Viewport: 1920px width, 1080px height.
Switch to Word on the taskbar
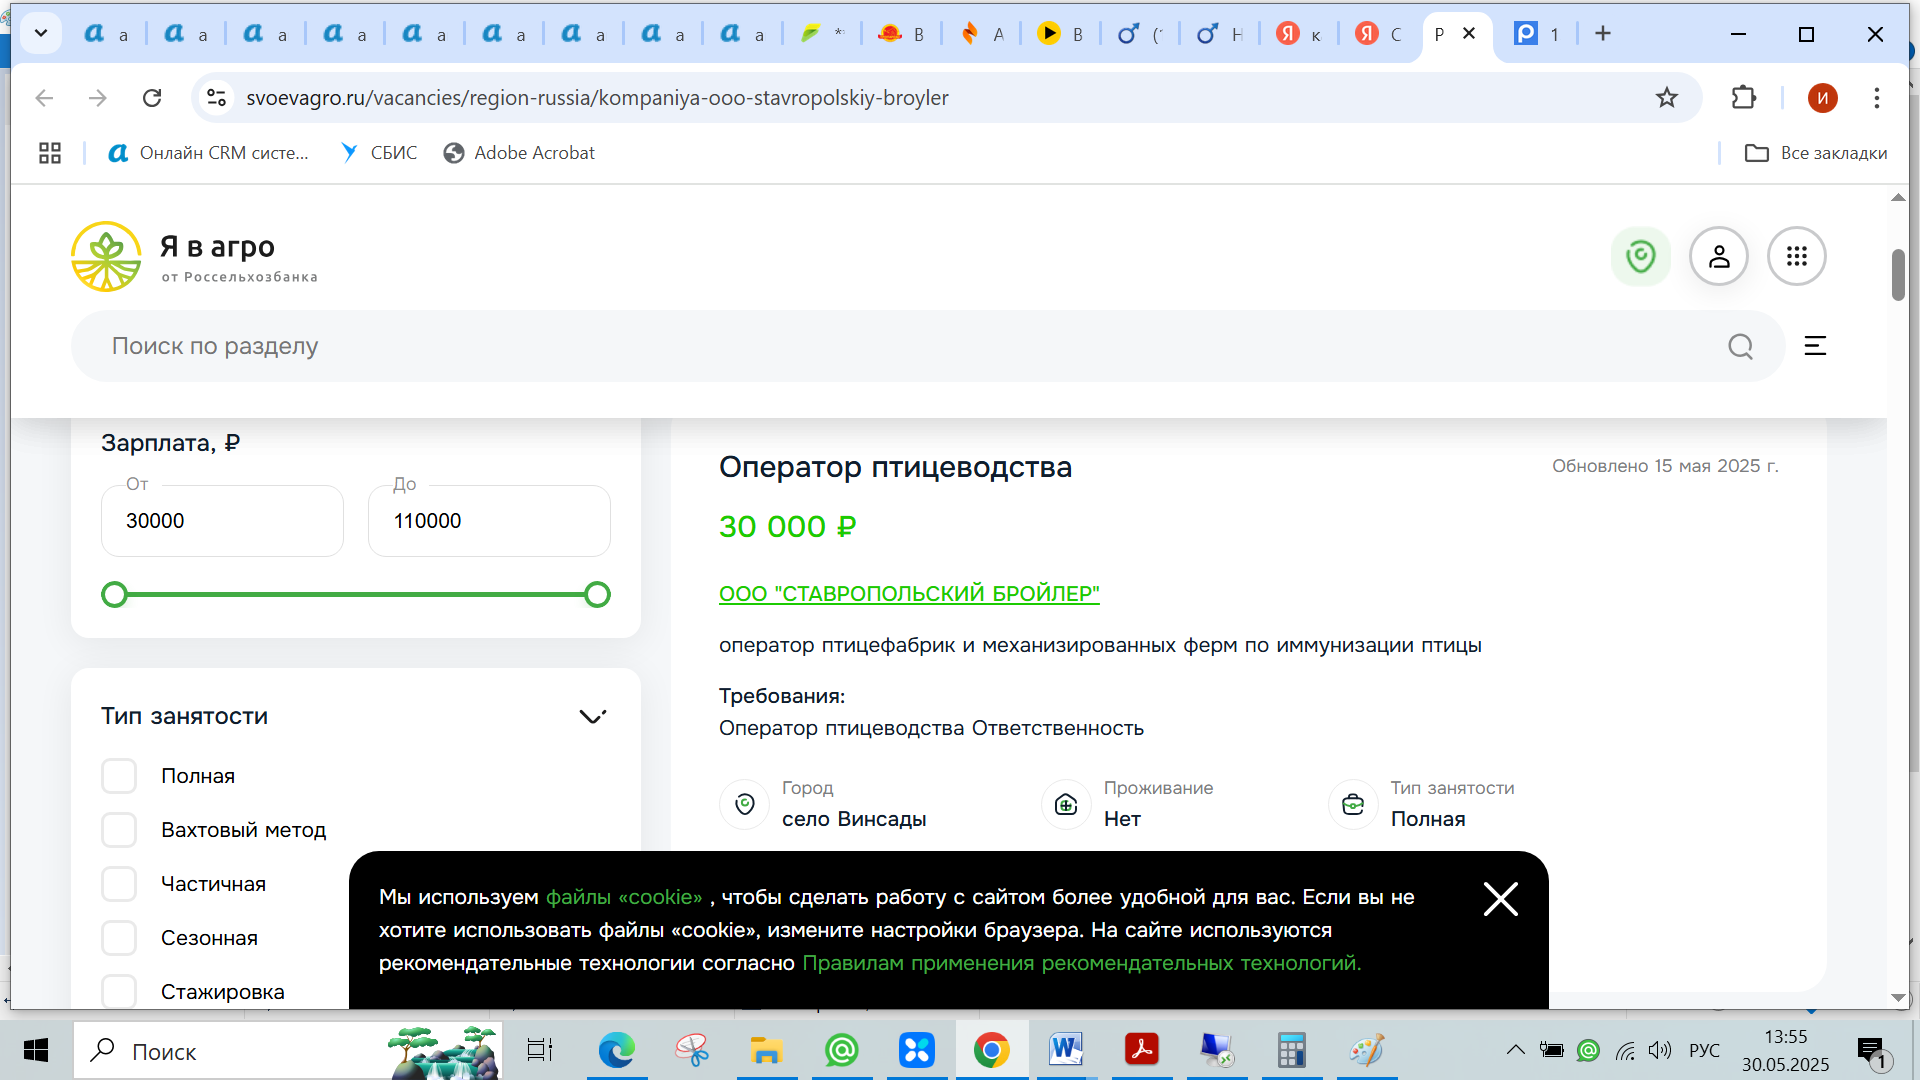pyautogui.click(x=1066, y=1051)
